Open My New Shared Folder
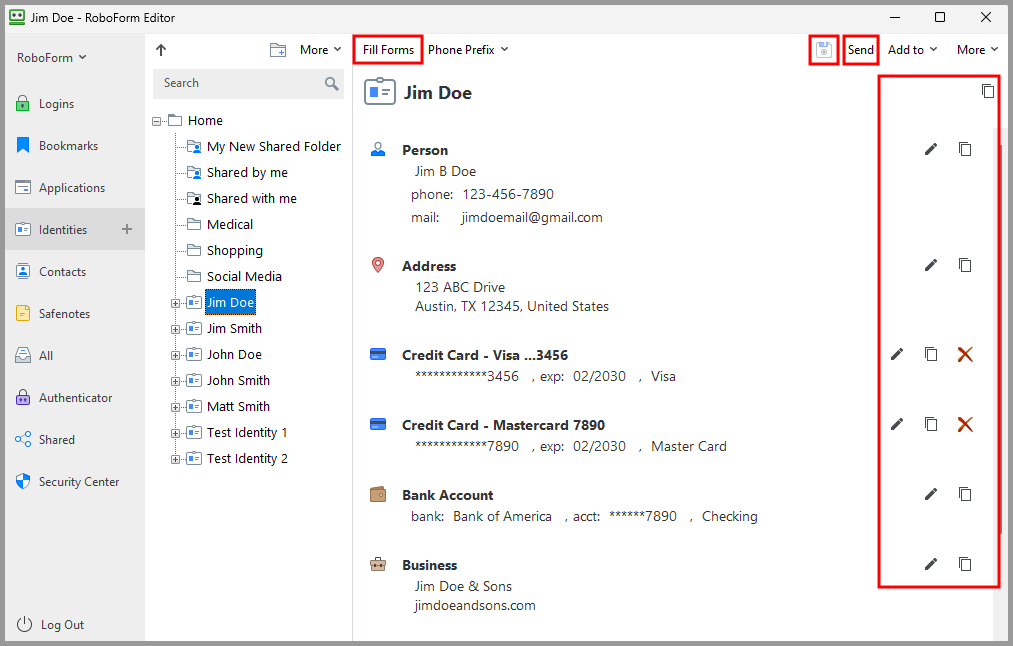The height and width of the screenshot is (646, 1013). [264, 147]
